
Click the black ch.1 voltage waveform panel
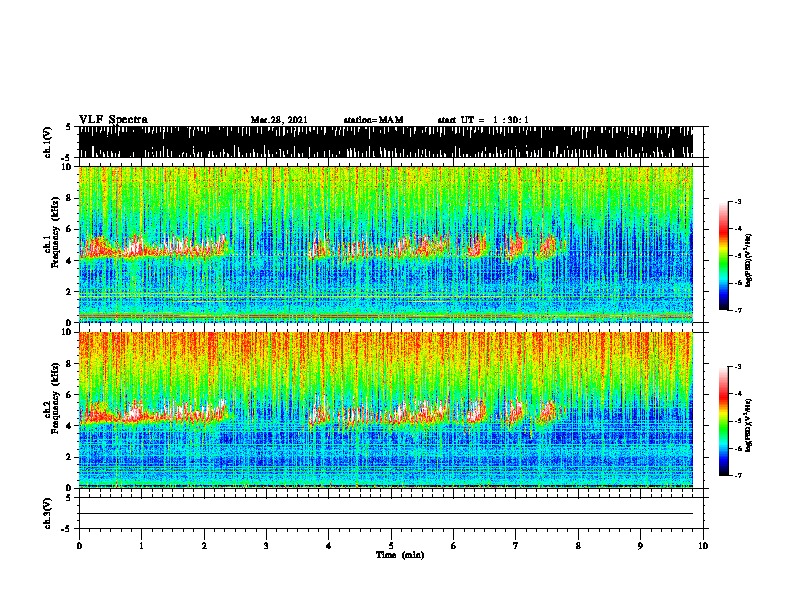coord(386,142)
